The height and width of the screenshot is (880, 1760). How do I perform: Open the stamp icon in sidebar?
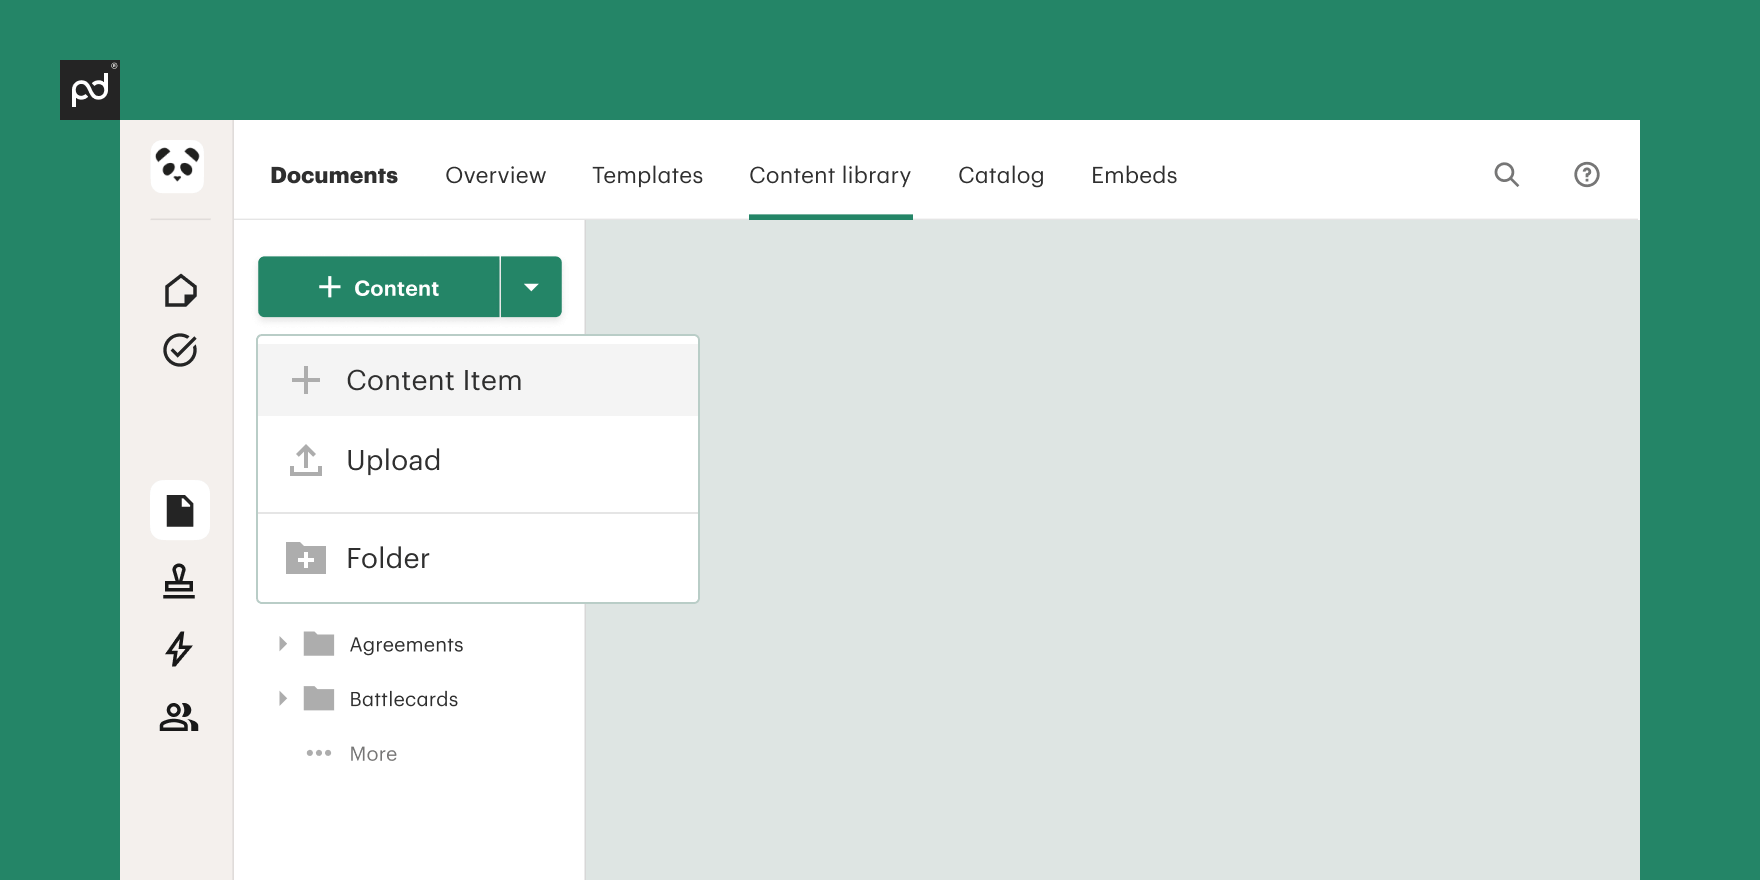click(x=179, y=581)
